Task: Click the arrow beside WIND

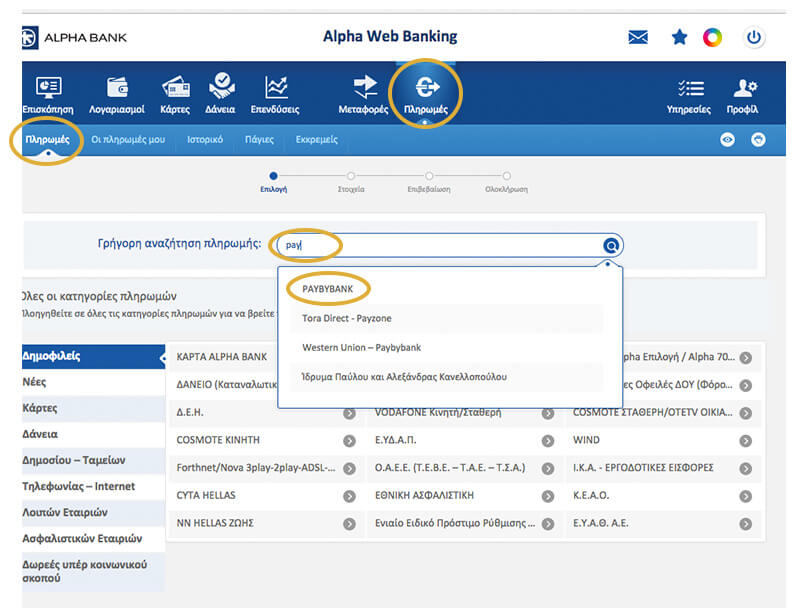Action: click(x=745, y=441)
